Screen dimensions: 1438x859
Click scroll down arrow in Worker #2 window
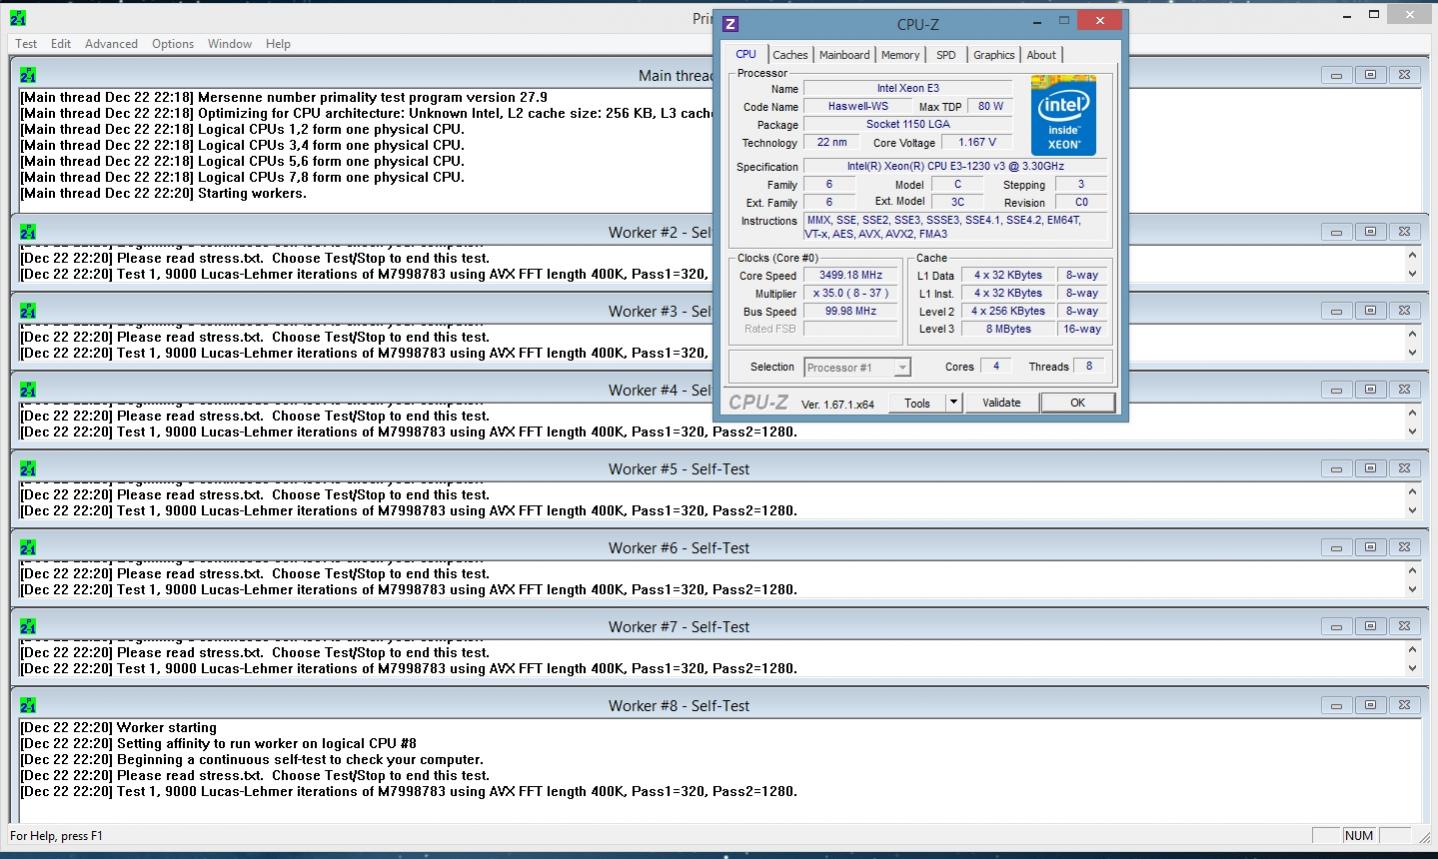(x=1412, y=274)
